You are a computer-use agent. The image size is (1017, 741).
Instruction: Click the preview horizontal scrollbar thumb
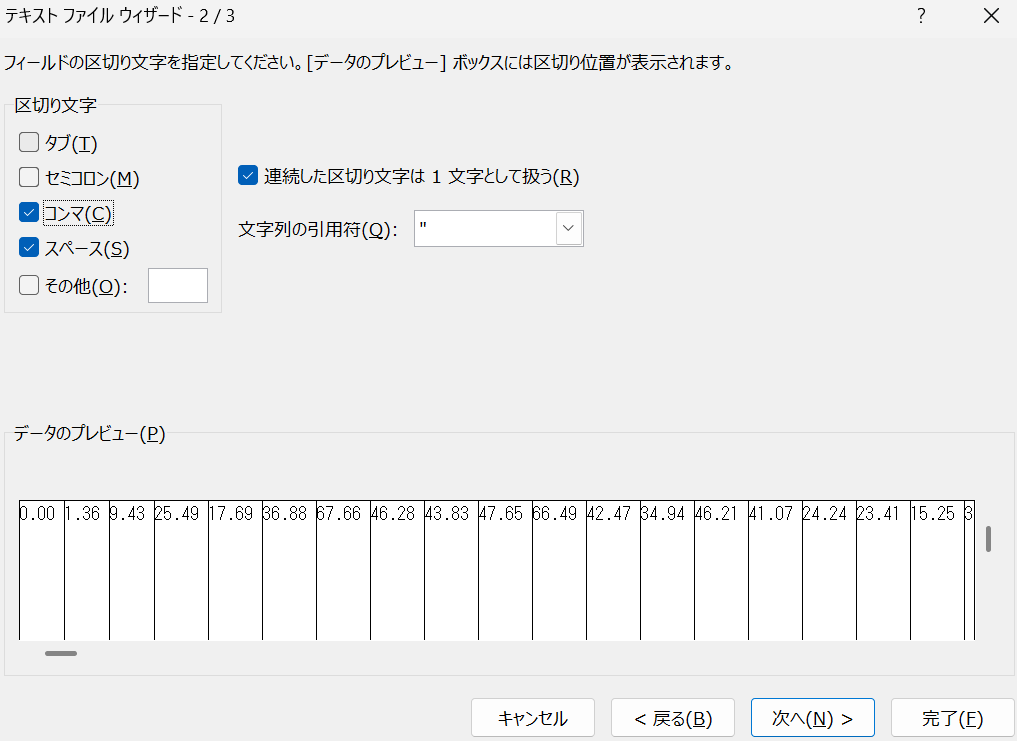[x=61, y=653]
